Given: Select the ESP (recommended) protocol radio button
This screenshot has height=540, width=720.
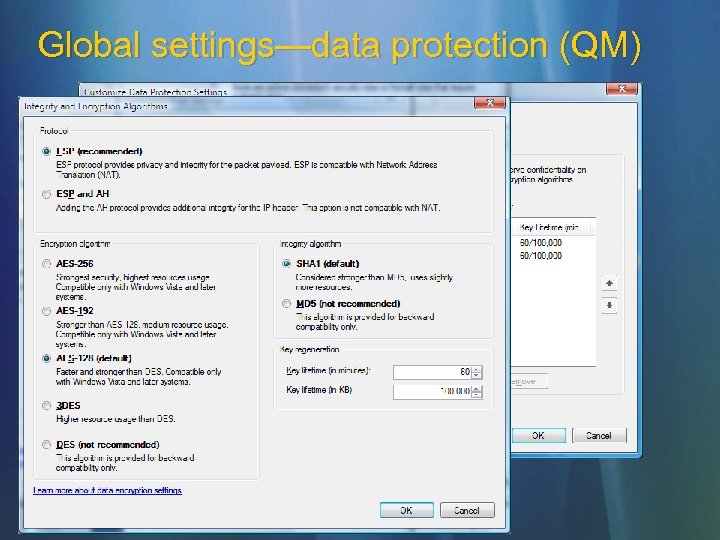Looking at the screenshot, I should coord(46,152).
